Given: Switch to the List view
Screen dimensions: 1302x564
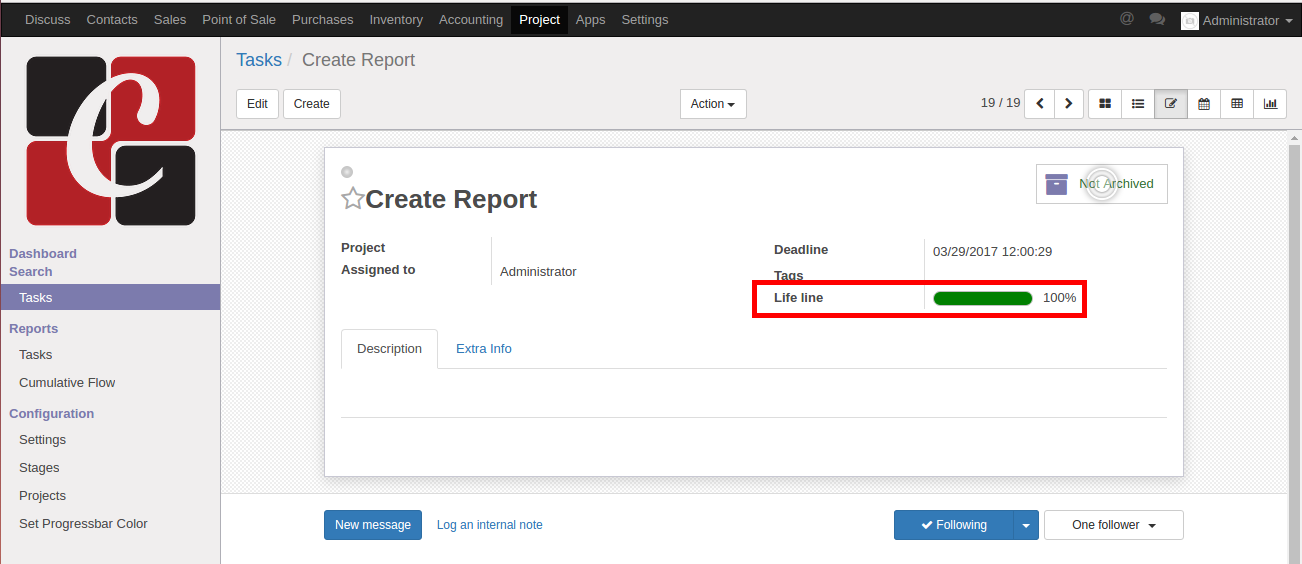Looking at the screenshot, I should (1138, 104).
